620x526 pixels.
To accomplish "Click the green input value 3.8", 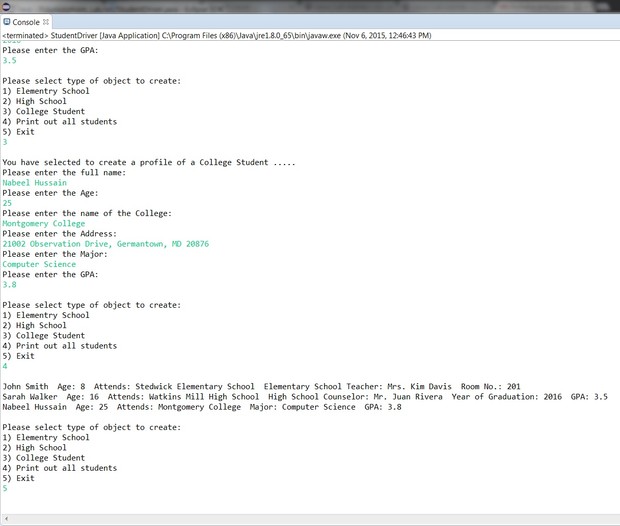I will (x=9, y=285).
